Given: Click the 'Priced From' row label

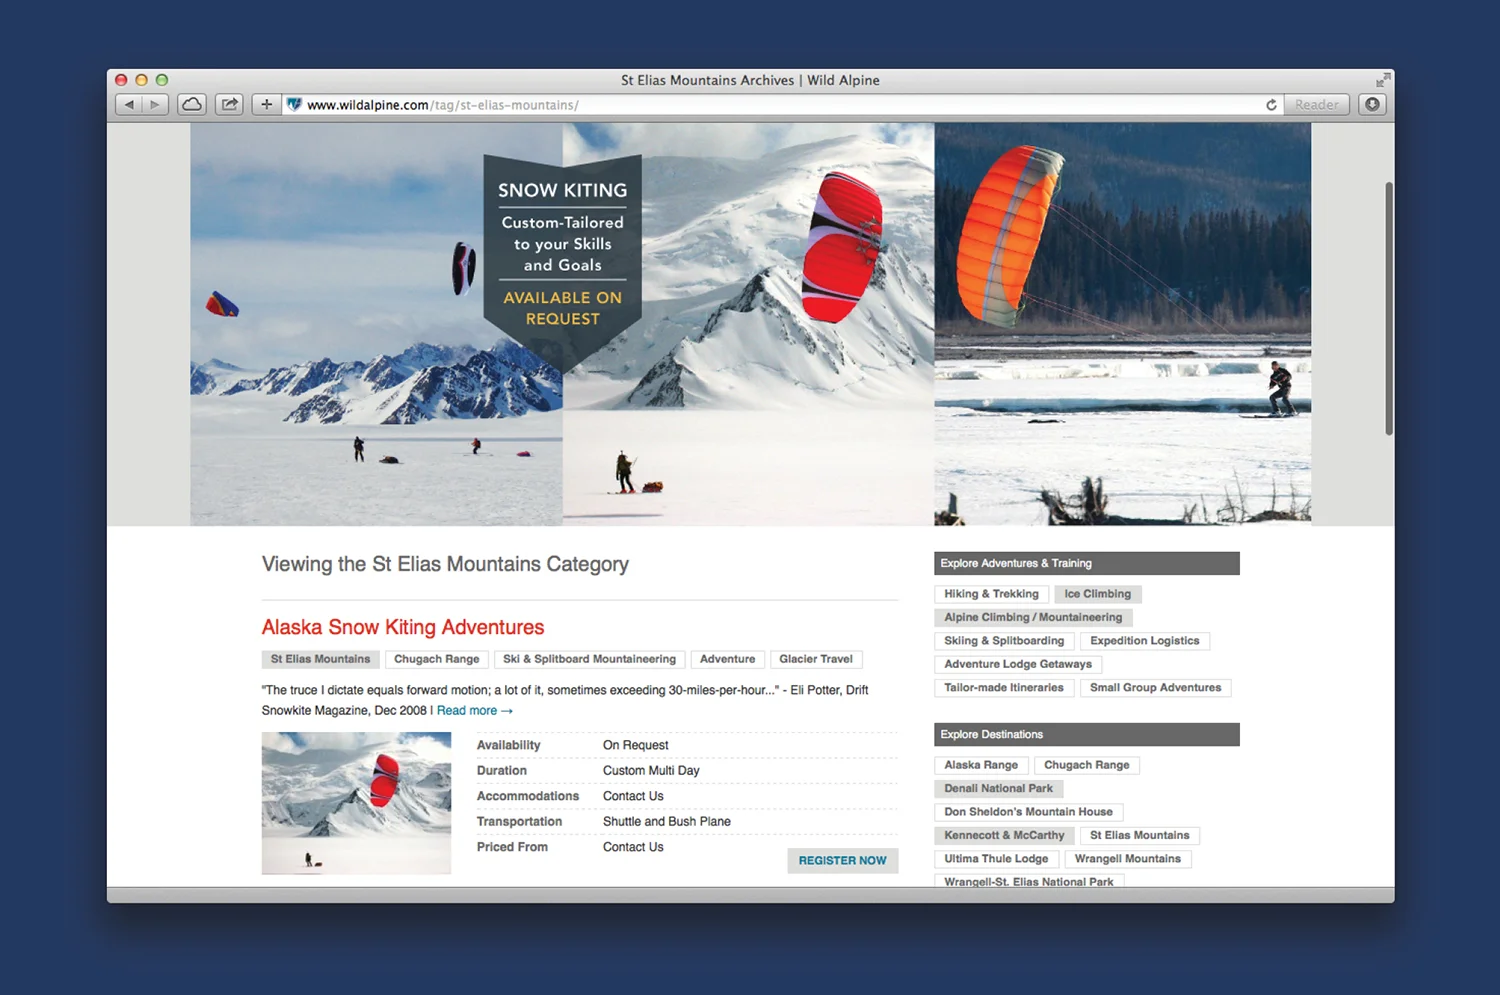Looking at the screenshot, I should pos(512,847).
